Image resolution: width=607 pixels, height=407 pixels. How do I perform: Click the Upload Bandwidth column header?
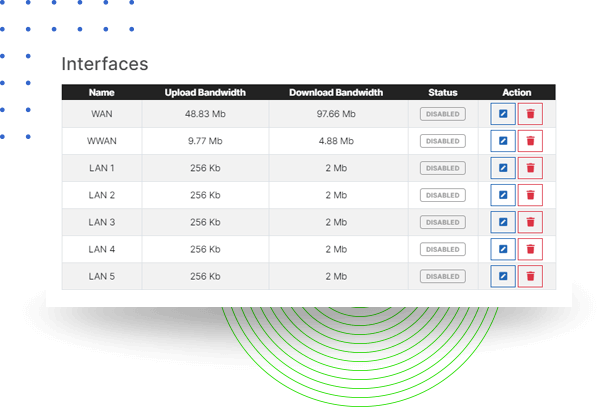click(205, 93)
